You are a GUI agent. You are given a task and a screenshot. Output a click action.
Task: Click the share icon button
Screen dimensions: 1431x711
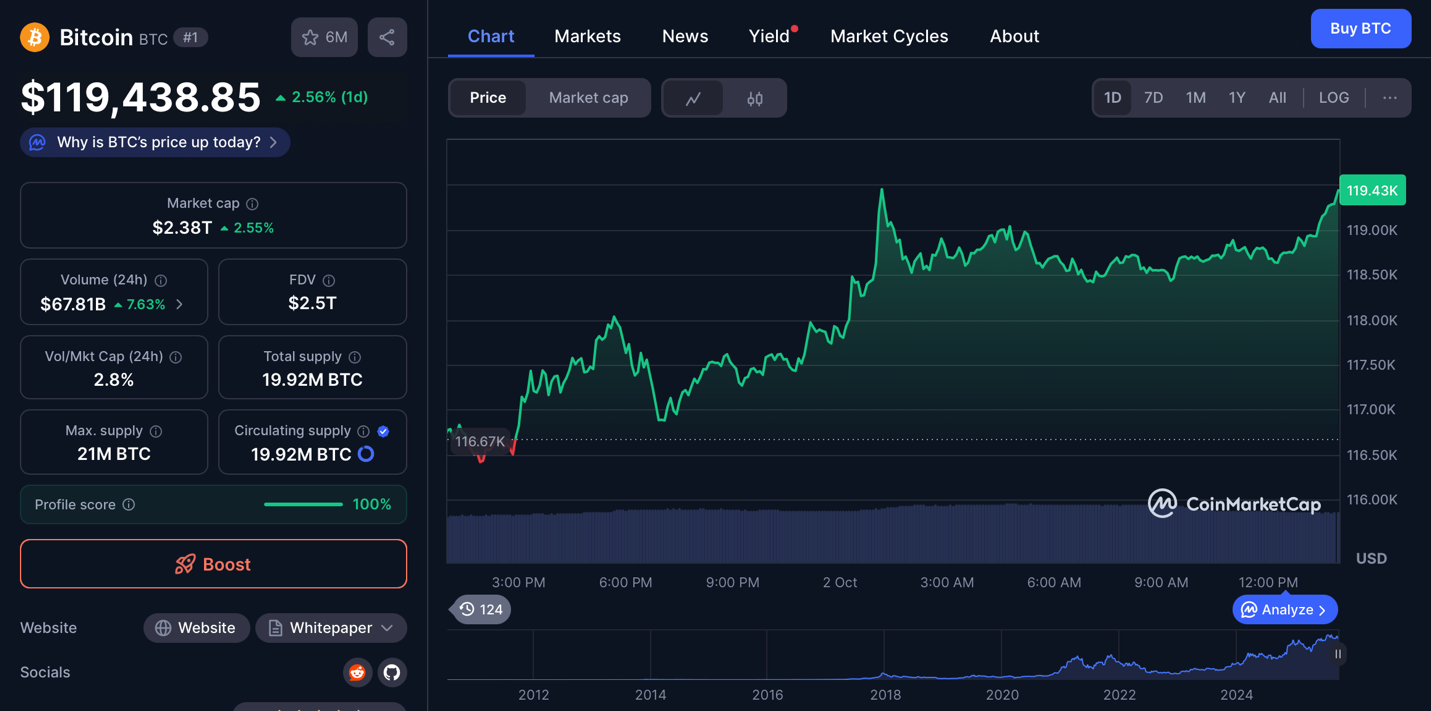click(387, 38)
